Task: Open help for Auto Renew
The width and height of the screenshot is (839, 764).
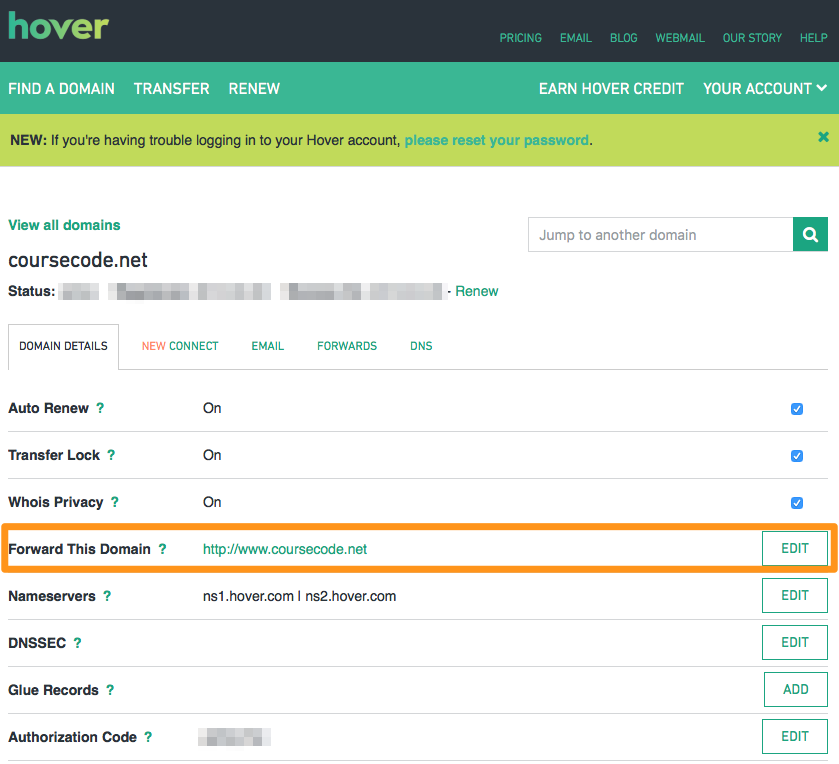Action: pyautogui.click(x=100, y=408)
